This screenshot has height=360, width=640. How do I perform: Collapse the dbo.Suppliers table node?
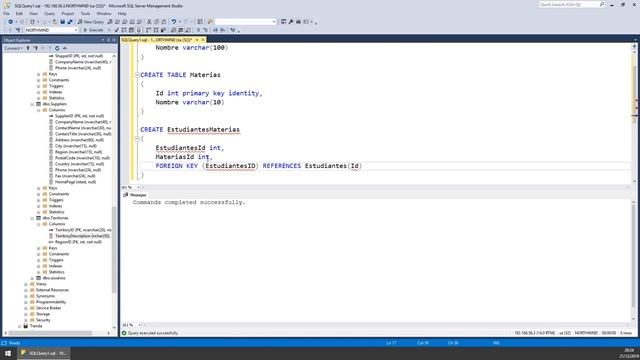[32, 104]
